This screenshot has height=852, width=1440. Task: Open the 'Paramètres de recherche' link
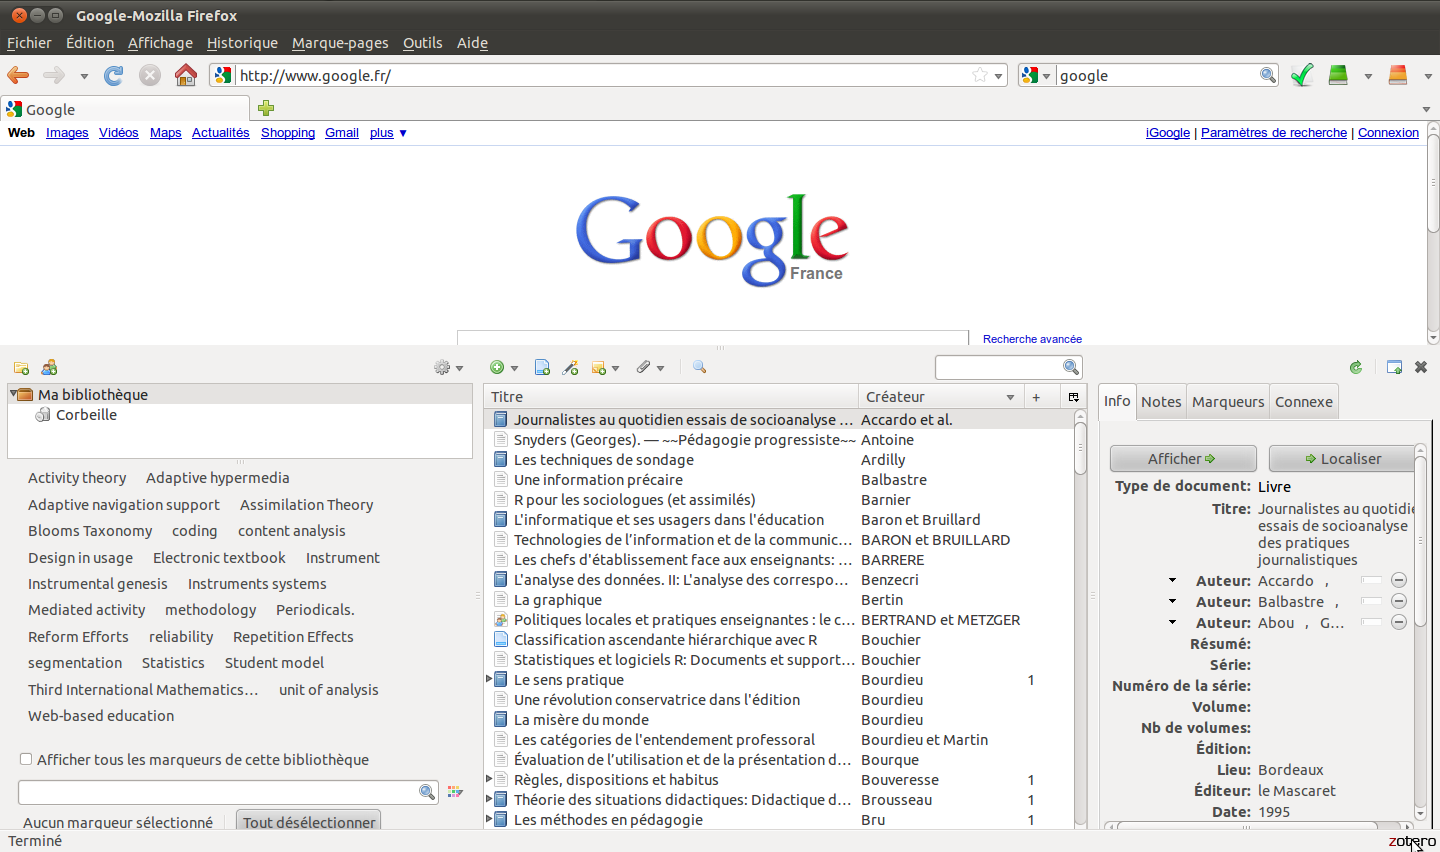[1274, 133]
